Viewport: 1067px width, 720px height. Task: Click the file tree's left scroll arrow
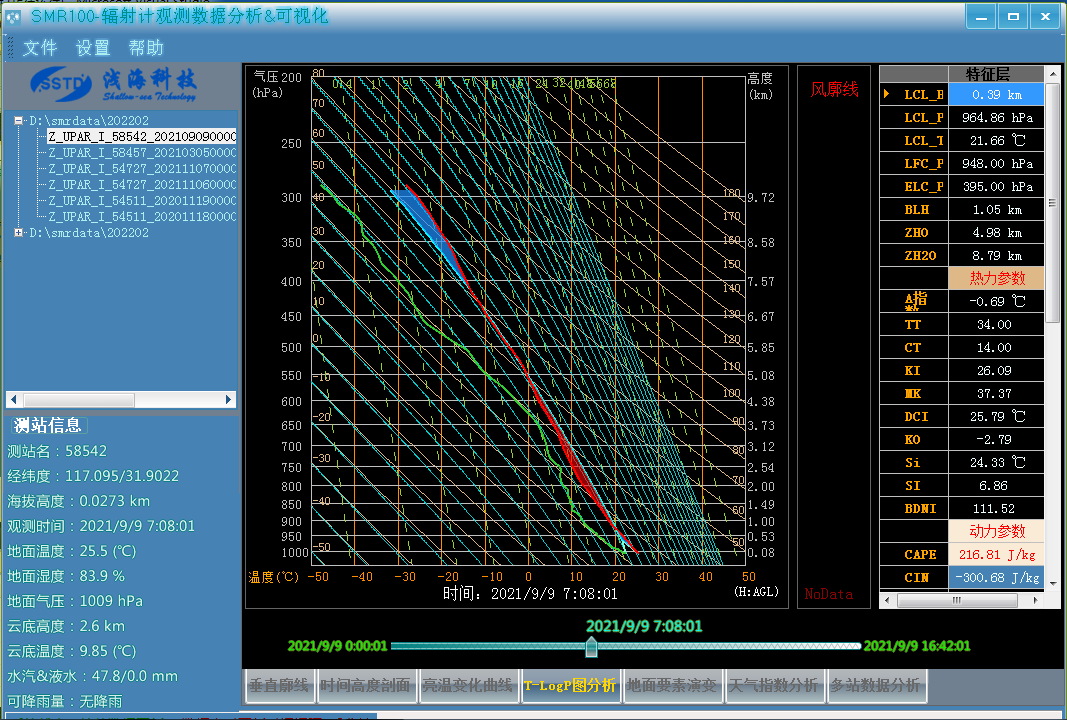(x=14, y=399)
